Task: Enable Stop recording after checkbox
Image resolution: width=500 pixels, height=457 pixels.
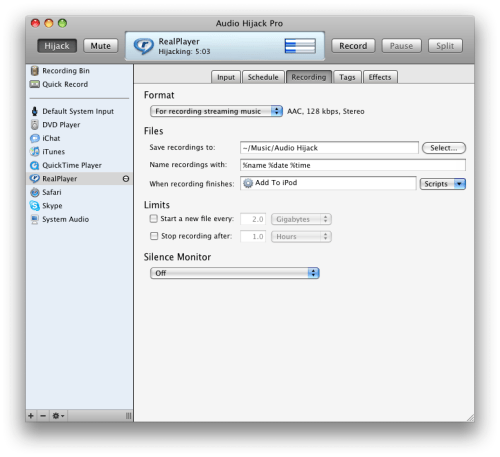Action: coord(154,236)
